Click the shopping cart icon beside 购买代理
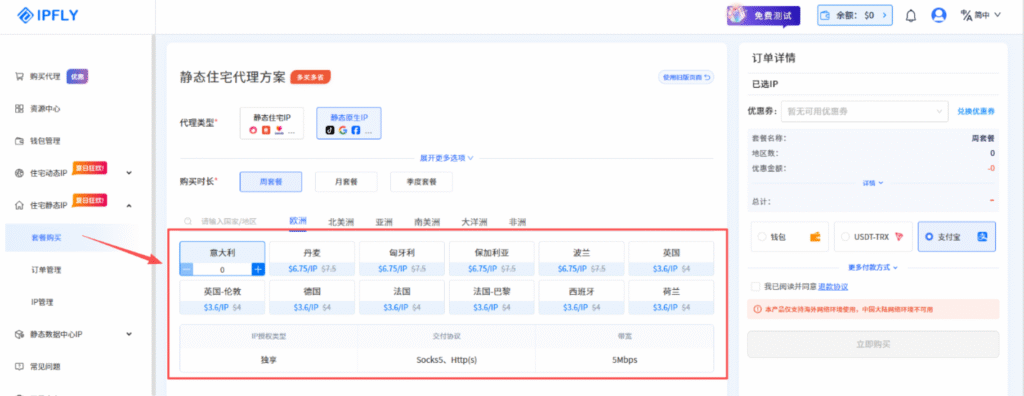 [19, 76]
